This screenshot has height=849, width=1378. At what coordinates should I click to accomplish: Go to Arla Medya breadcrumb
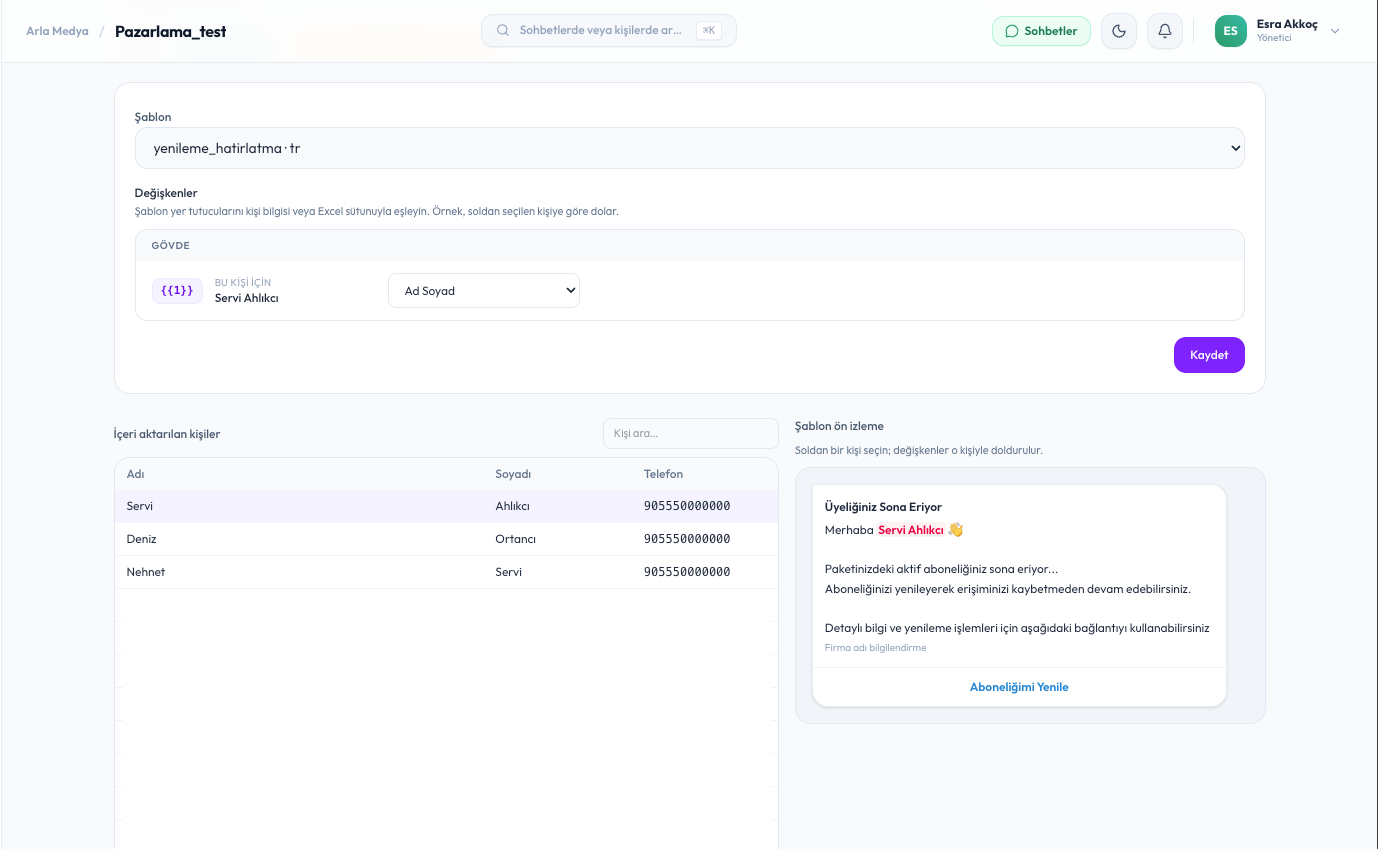pos(57,31)
